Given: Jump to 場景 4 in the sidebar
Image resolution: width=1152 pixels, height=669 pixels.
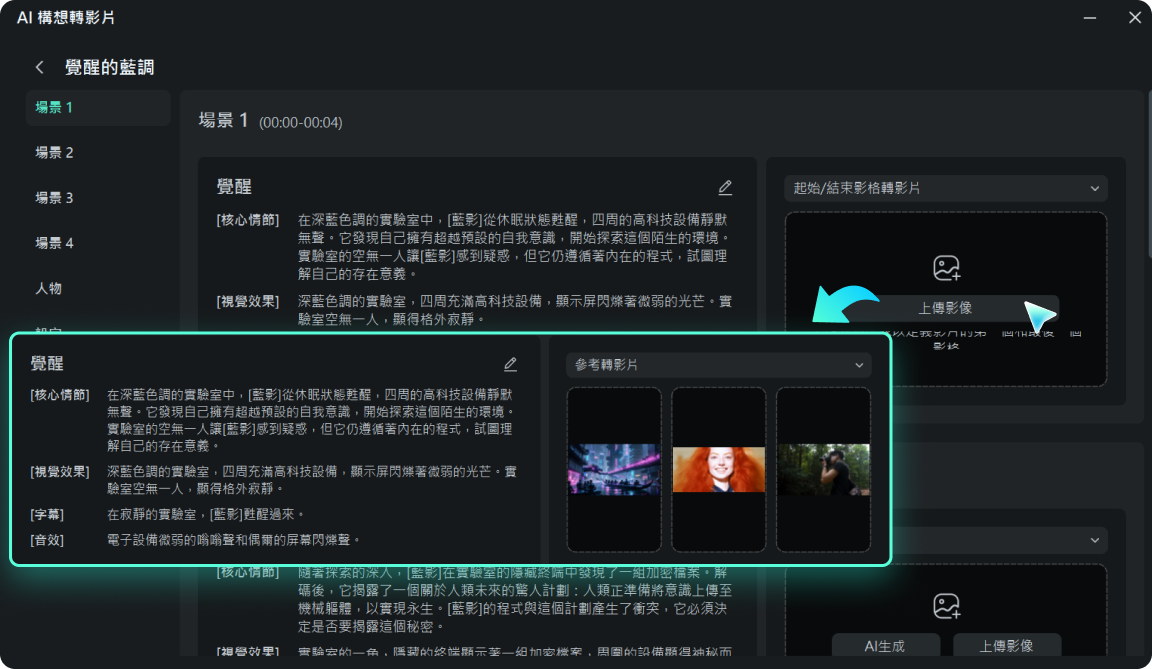Looking at the screenshot, I should (x=54, y=243).
